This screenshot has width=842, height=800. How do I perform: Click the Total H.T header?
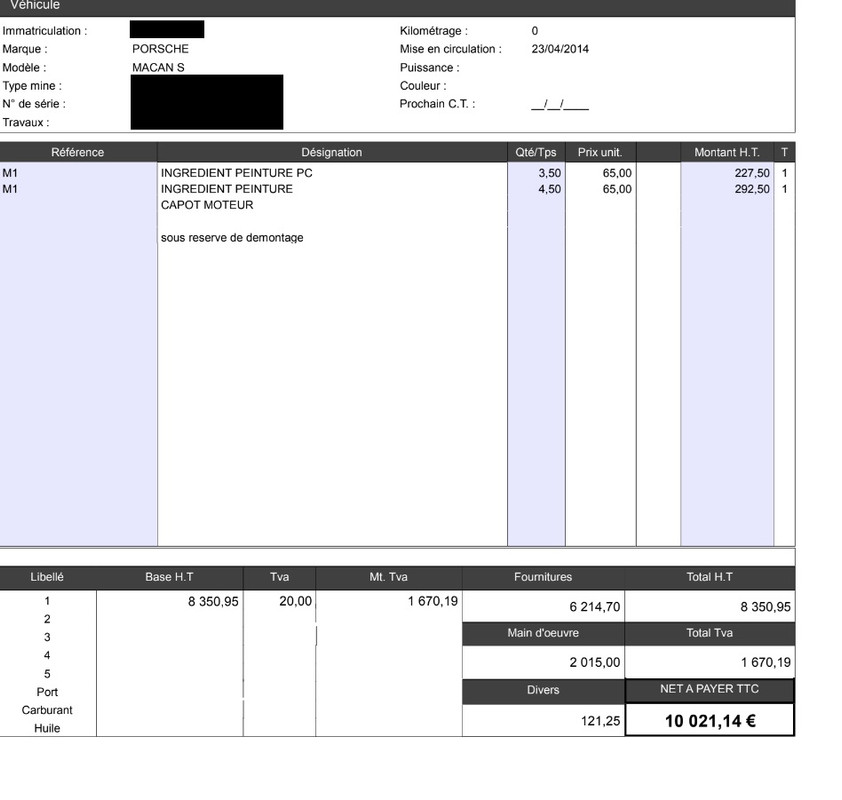[709, 577]
